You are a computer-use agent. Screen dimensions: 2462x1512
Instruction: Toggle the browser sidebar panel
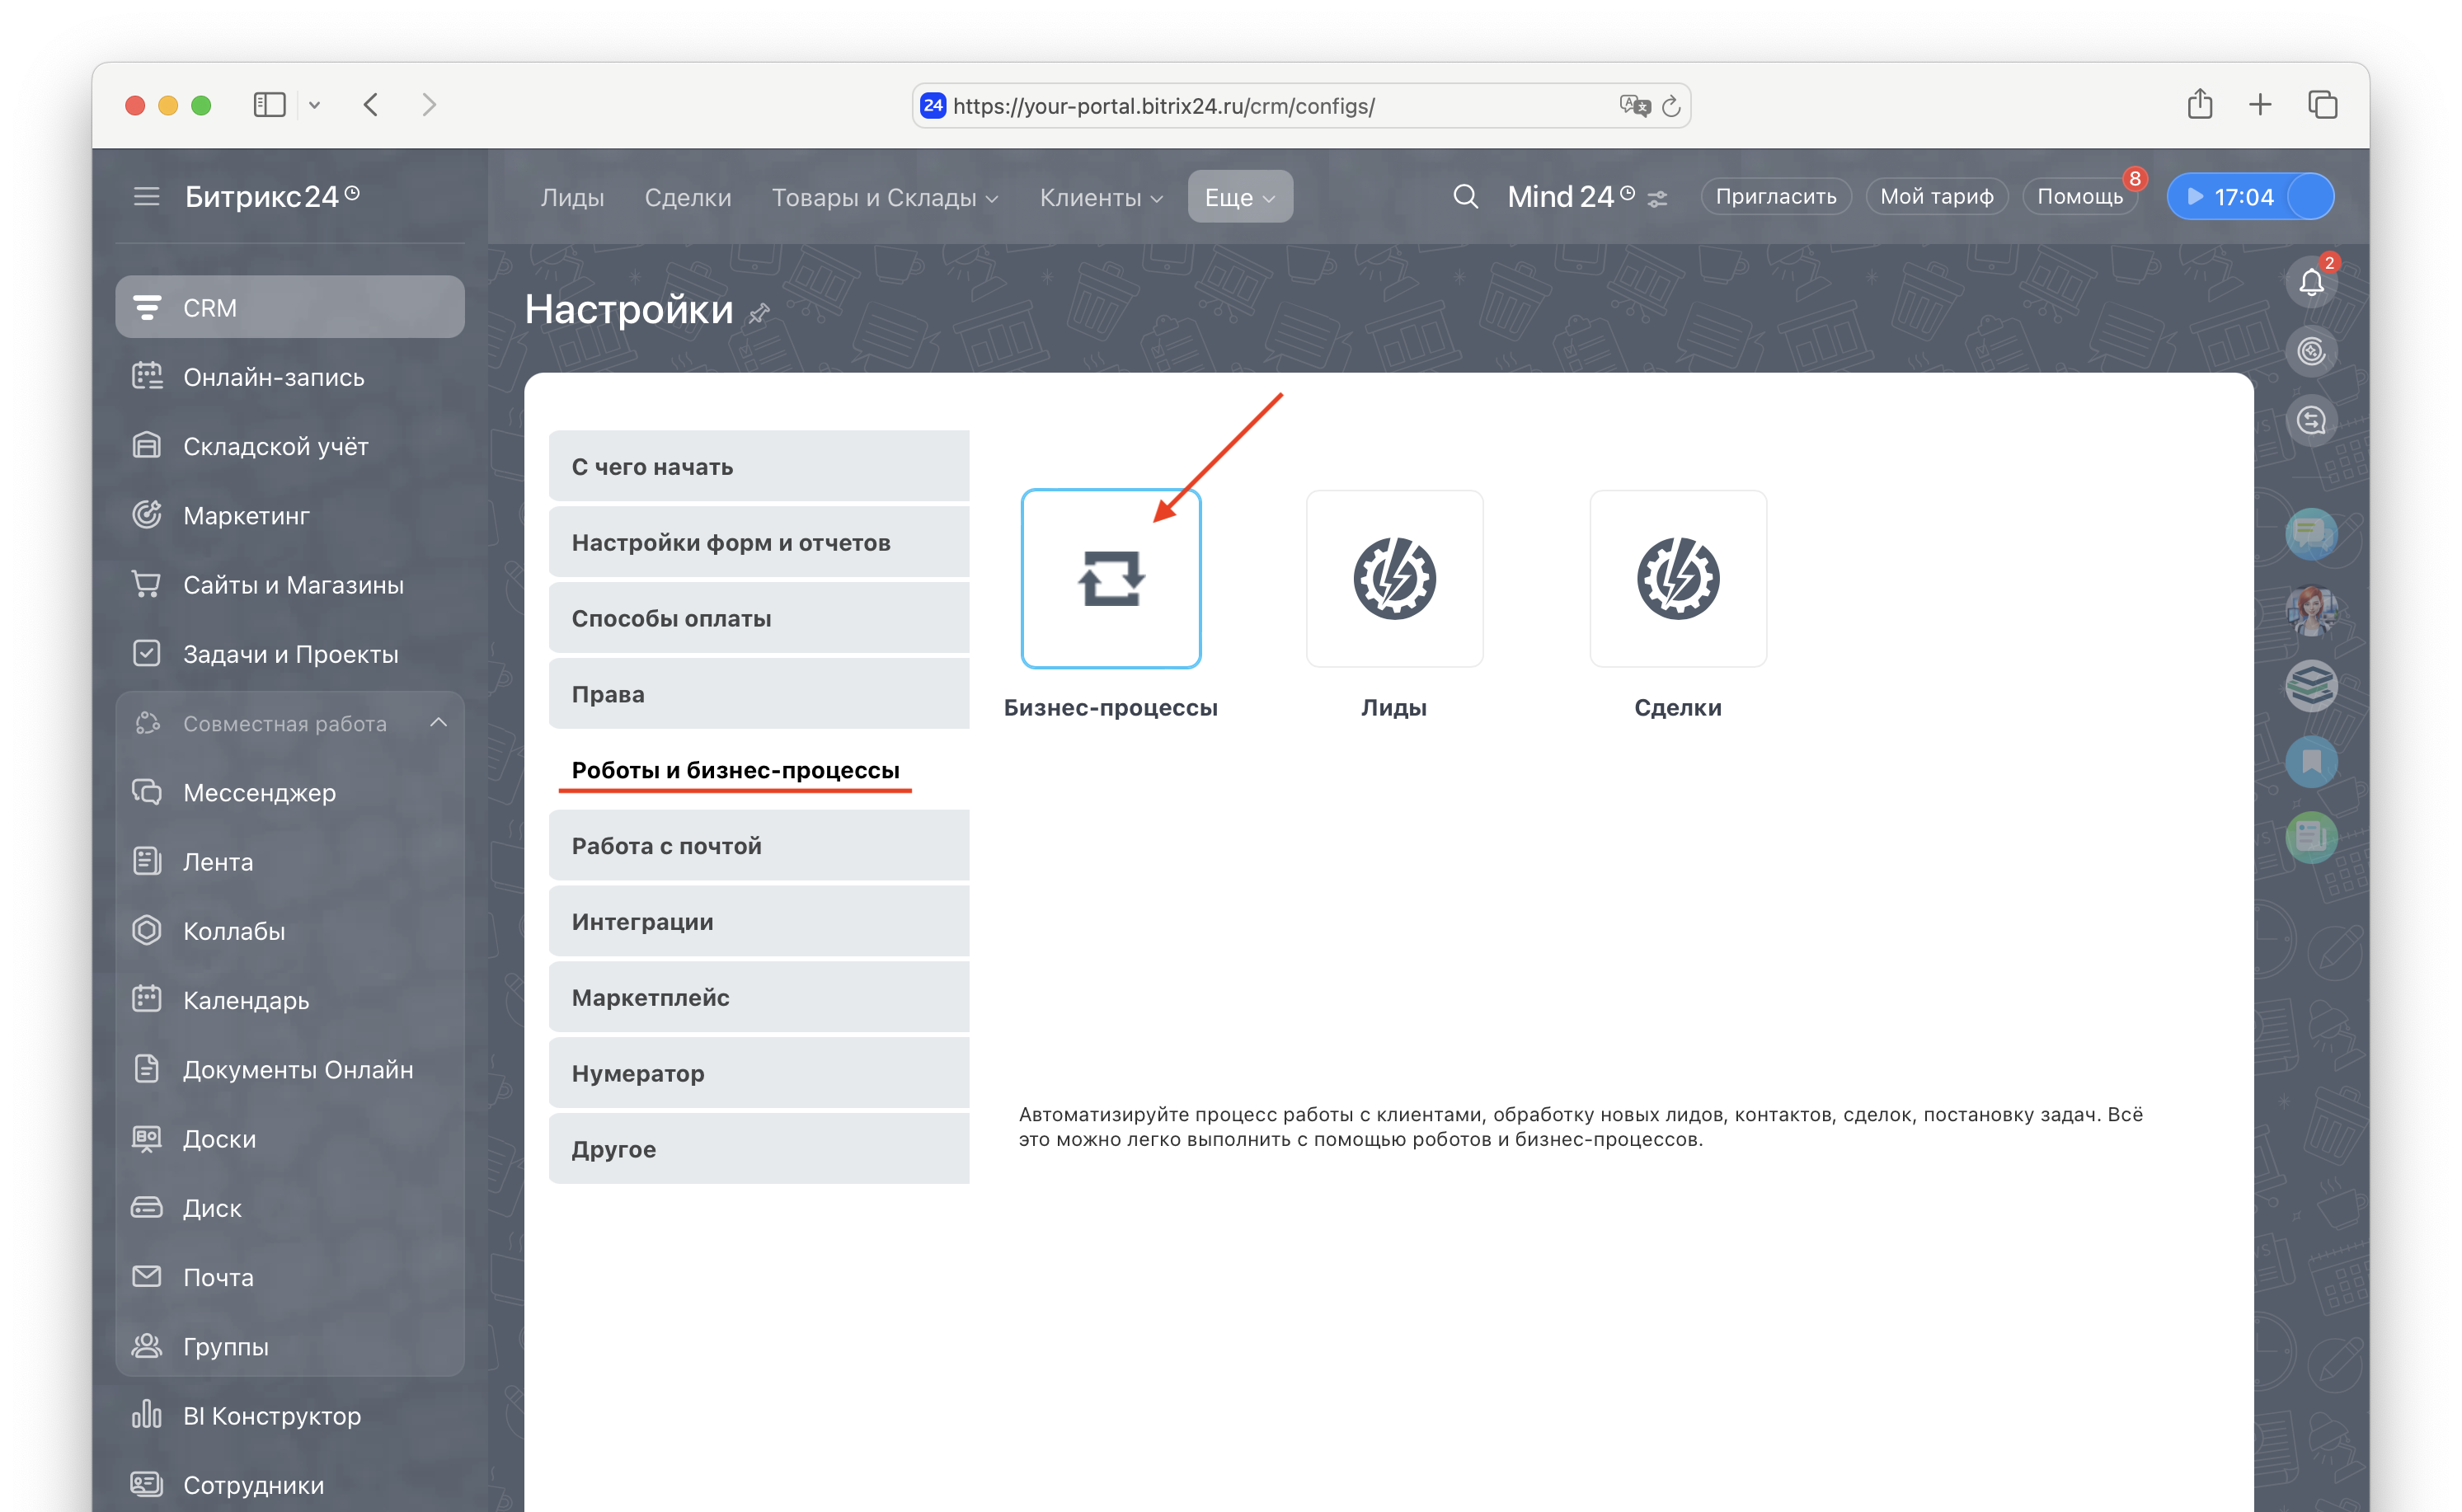point(269,105)
